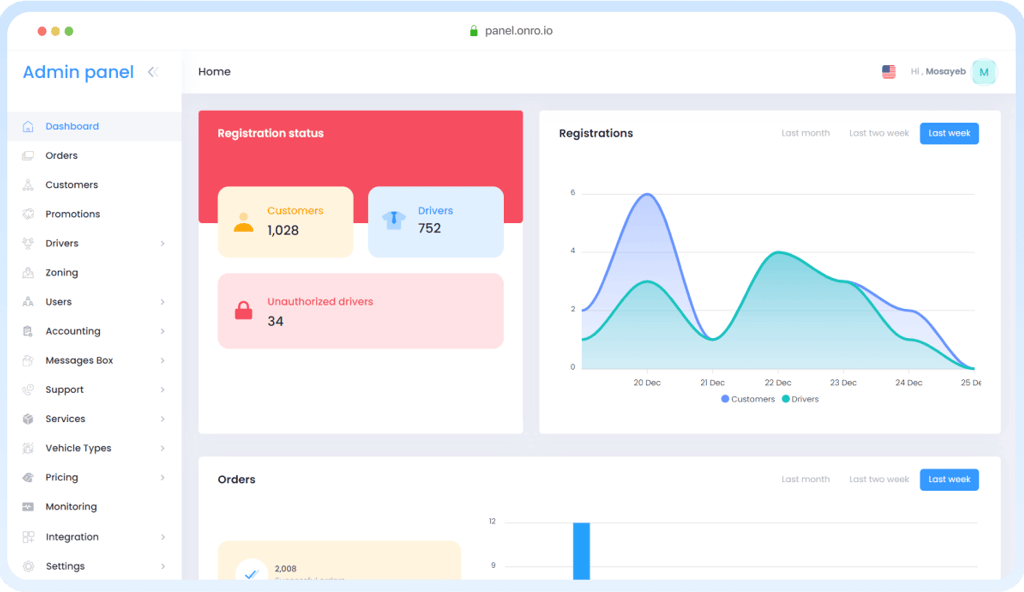Toggle Customers series in chart legend
This screenshot has width=1024, height=592.
coord(748,399)
